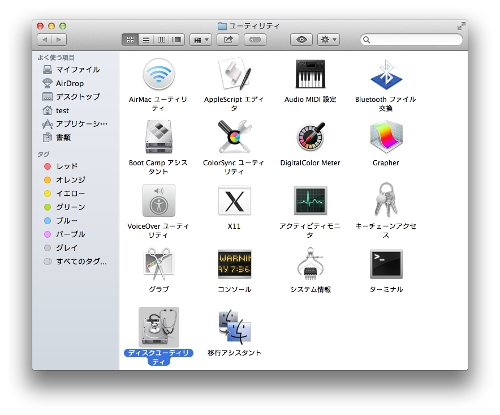Select the DigitalColor Meter icon

tap(310, 137)
